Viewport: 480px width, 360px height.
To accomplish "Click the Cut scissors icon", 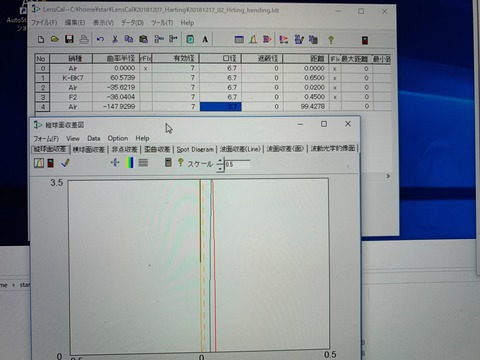I will point(115,40).
